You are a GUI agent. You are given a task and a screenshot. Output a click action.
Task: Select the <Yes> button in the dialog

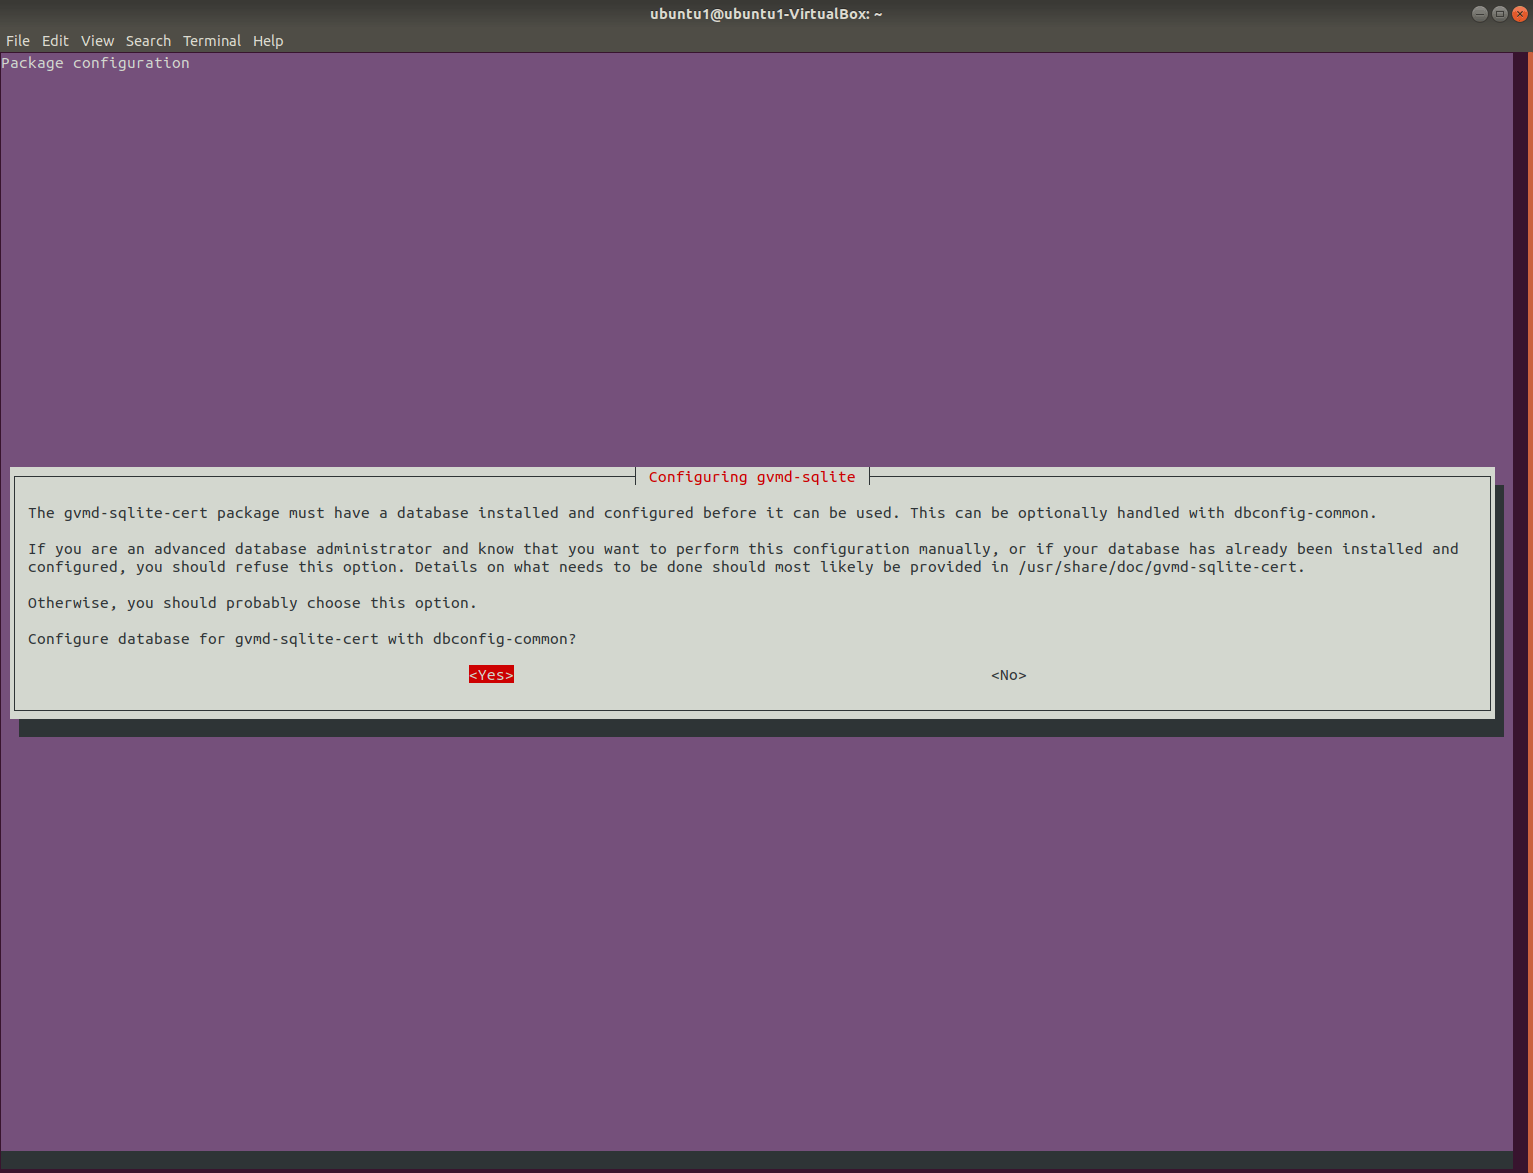[490, 675]
